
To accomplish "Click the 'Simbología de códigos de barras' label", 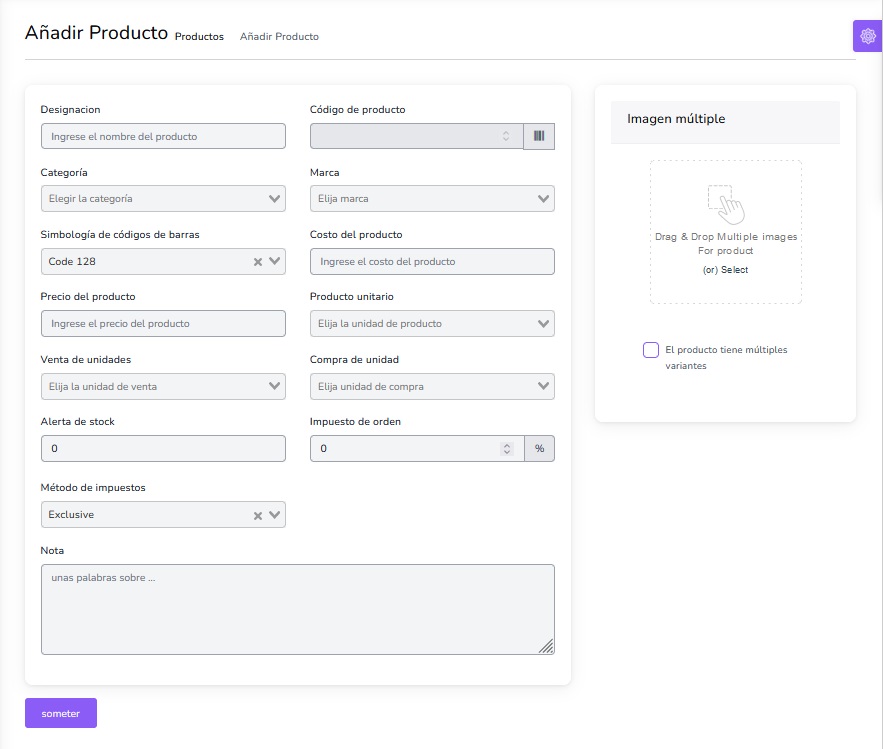I will pyautogui.click(x=120, y=235).
